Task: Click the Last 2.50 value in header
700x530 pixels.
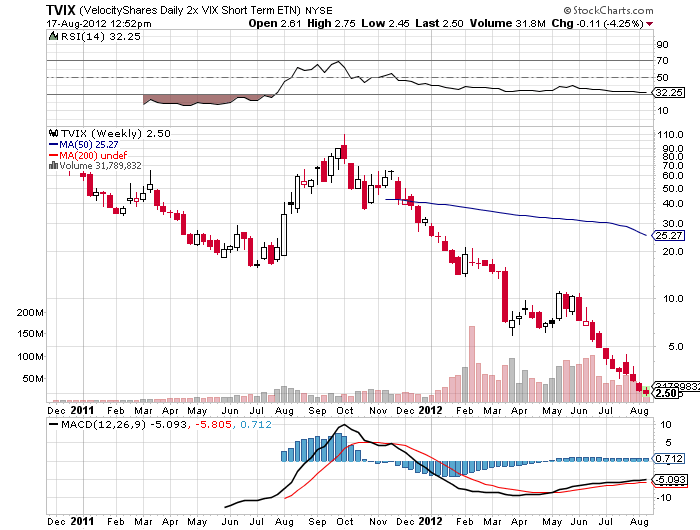Action: [439, 23]
